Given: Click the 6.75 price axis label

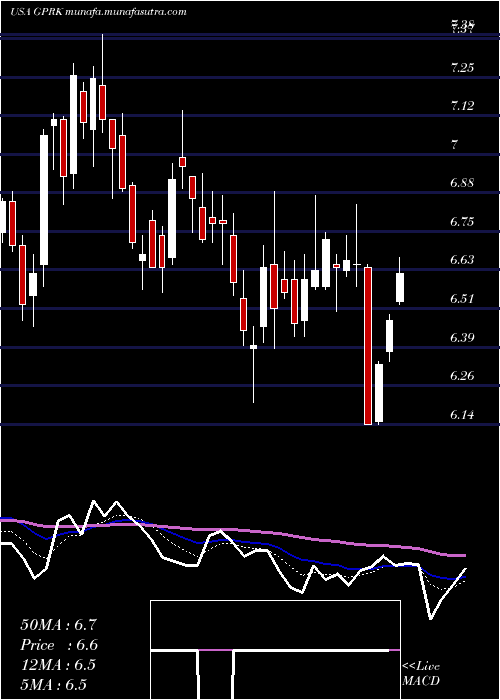Looking at the screenshot, I should tap(462, 221).
